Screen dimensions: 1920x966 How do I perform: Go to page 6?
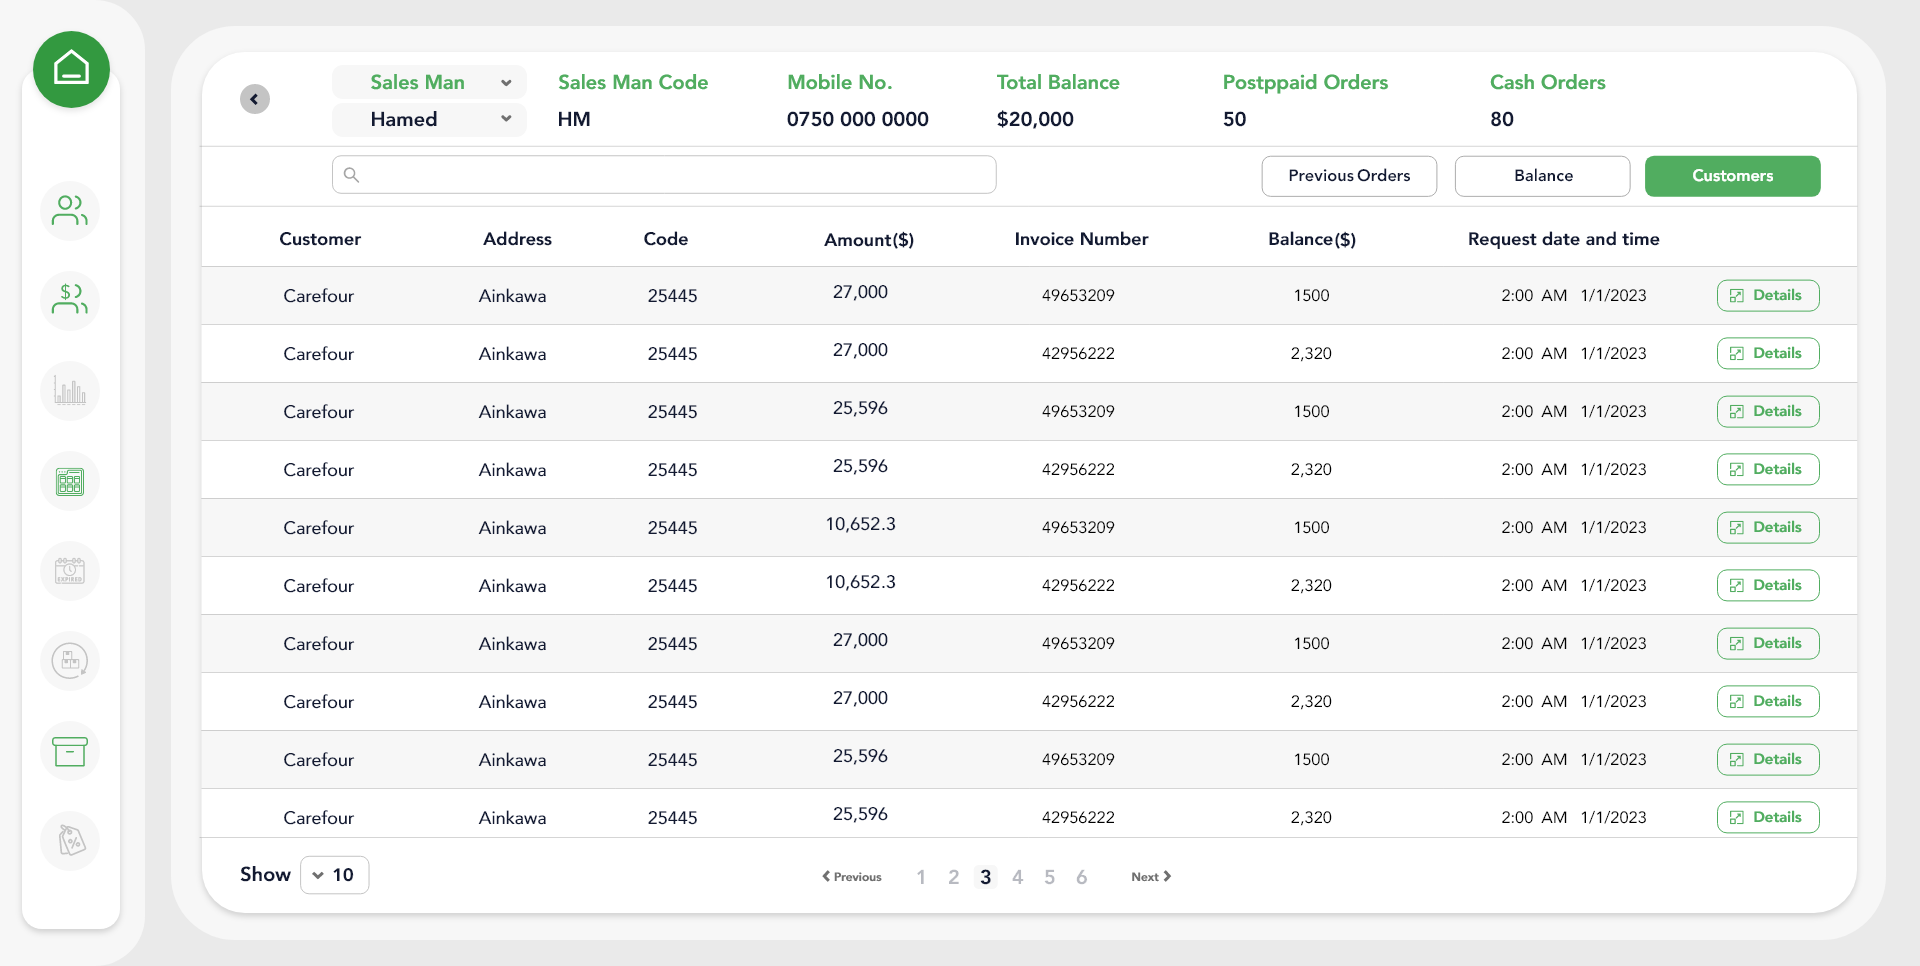tap(1081, 877)
